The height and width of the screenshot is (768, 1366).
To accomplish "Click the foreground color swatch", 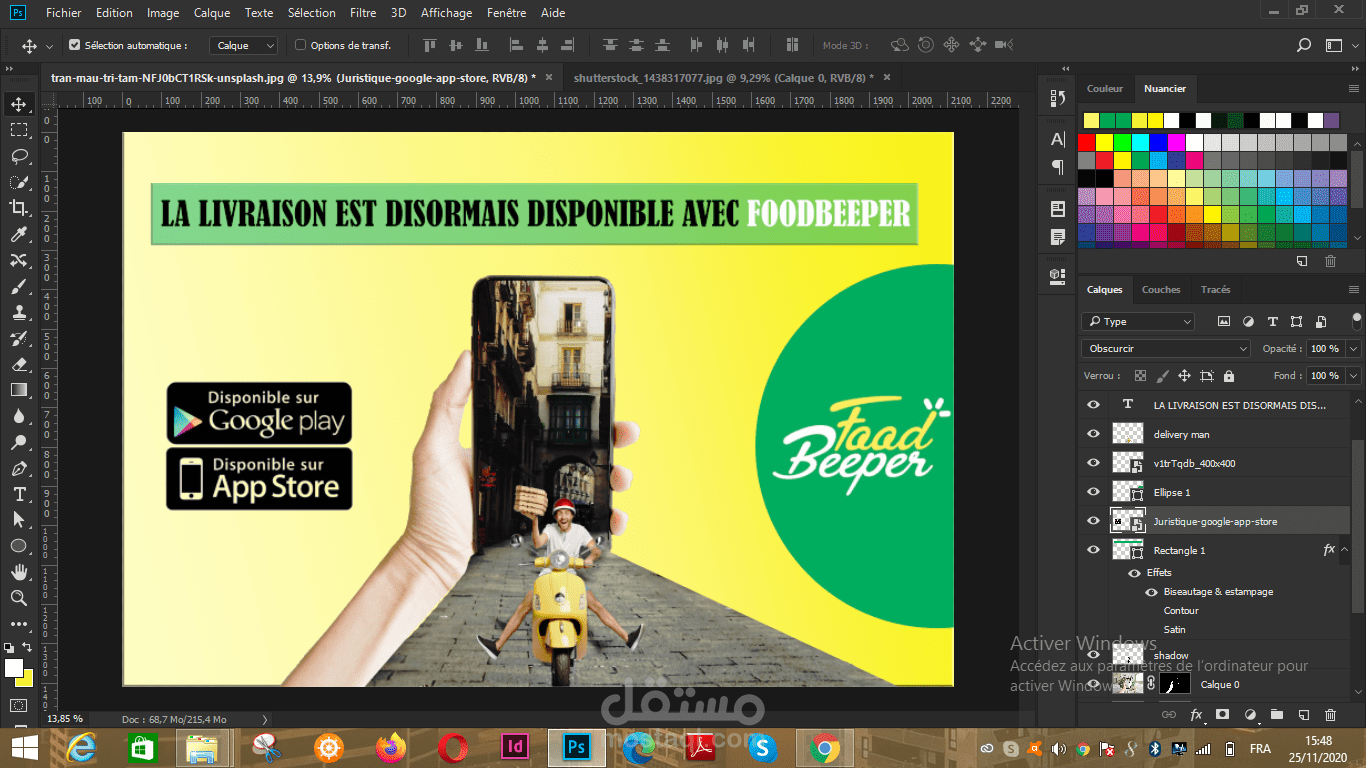I will 13,668.
